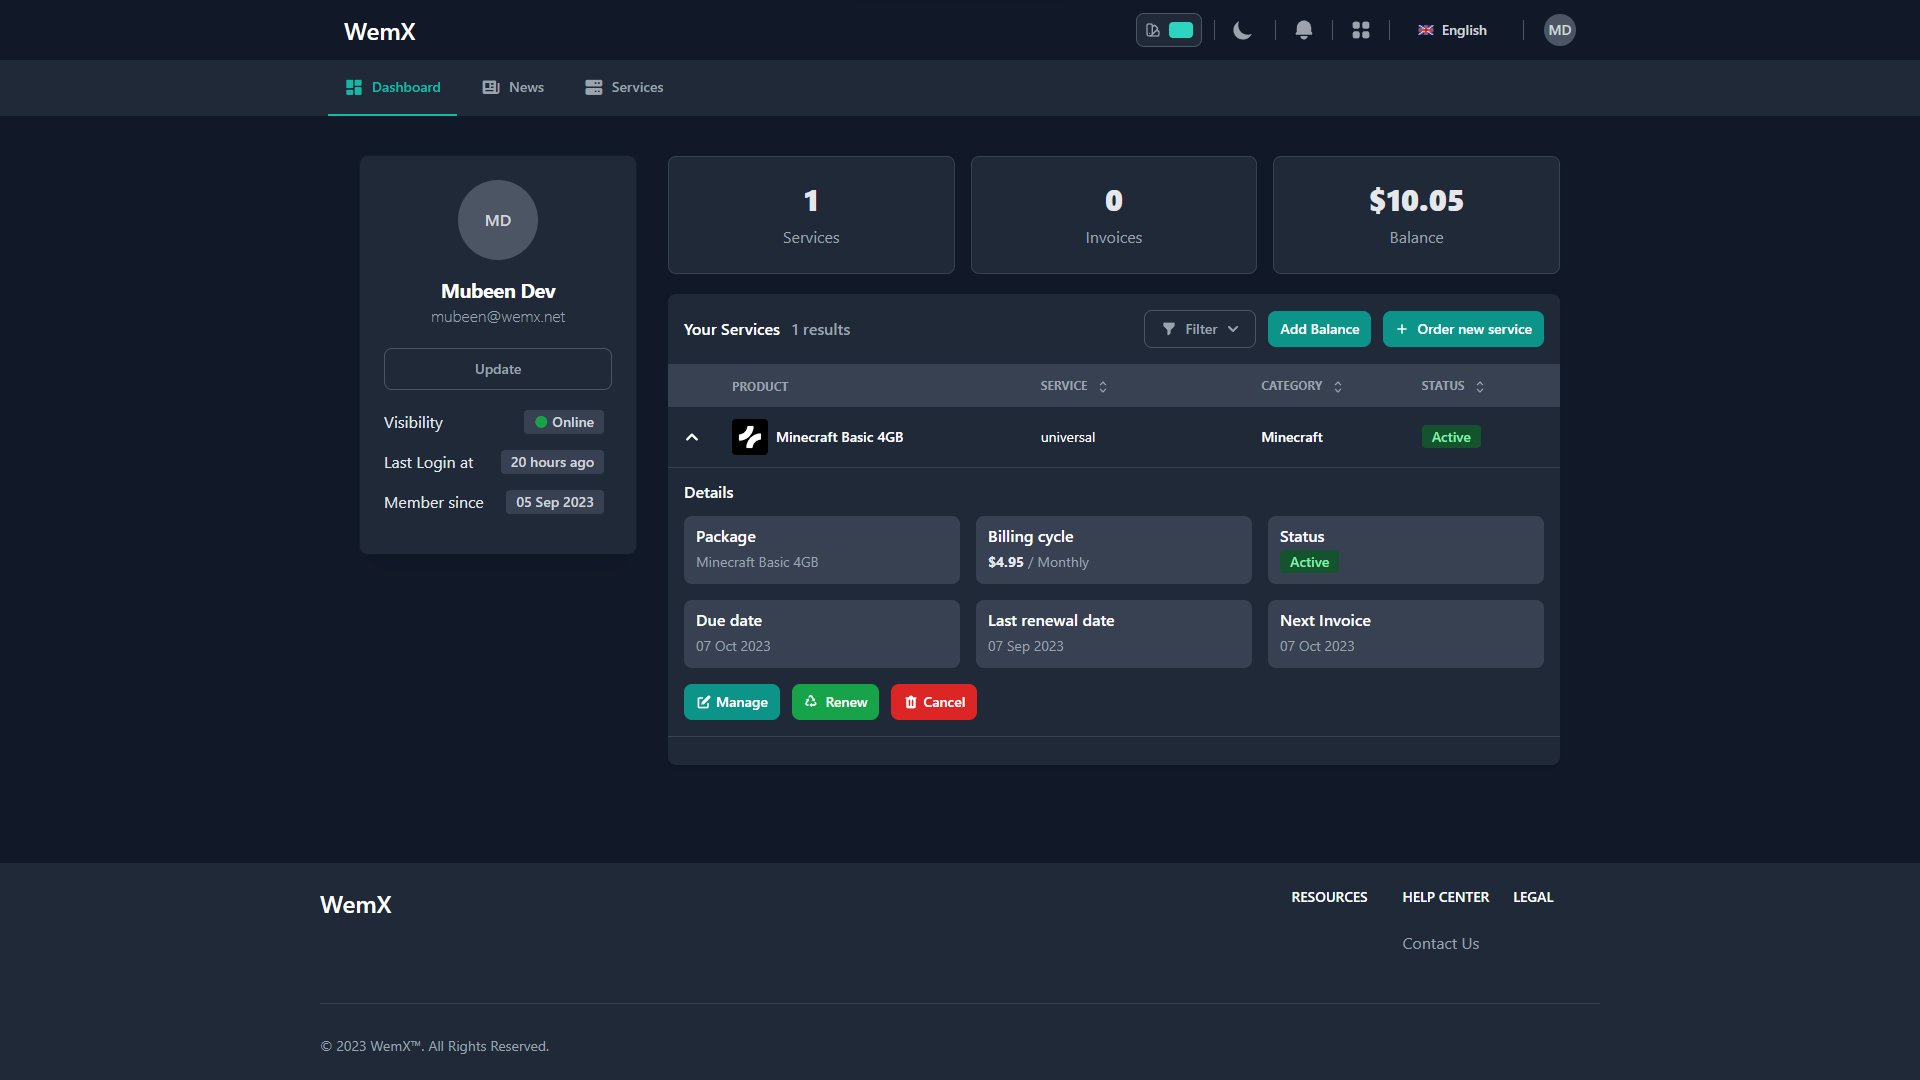The height and width of the screenshot is (1080, 1920).
Task: Click the Minecraft Basic 4GB product name
Action: tap(840, 437)
